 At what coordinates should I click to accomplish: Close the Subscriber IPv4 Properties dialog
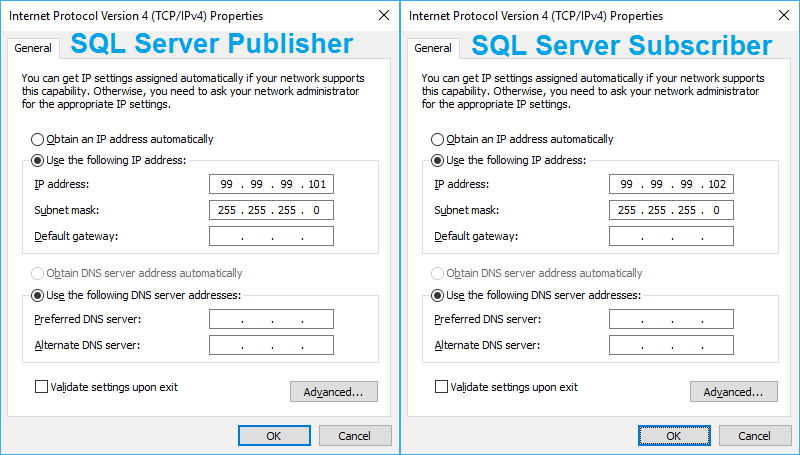pyautogui.click(x=784, y=15)
